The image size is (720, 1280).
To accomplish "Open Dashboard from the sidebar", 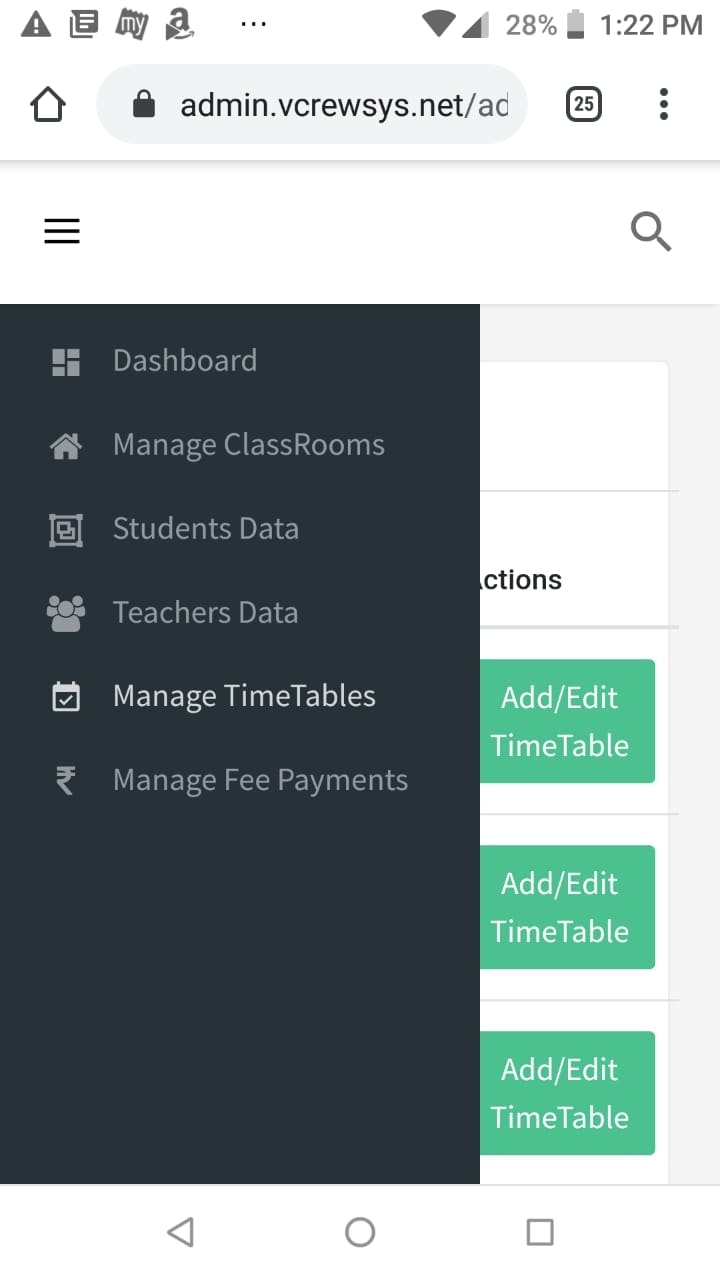I will [x=185, y=361].
